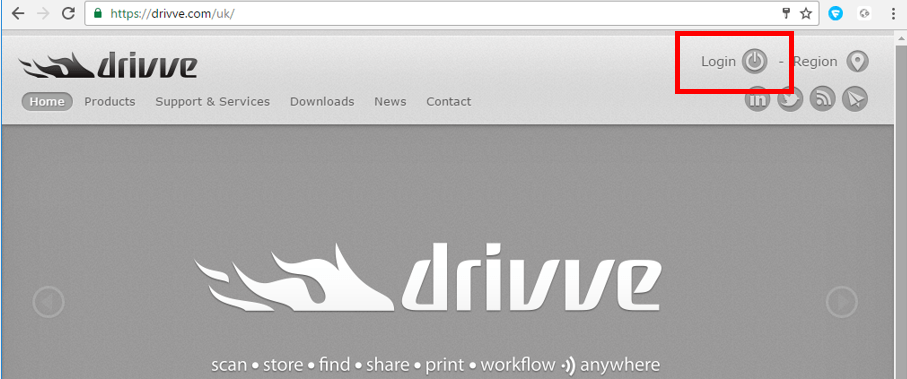Show next slide with right arrow
Viewport: 907px width, 379px height.
tap(842, 301)
